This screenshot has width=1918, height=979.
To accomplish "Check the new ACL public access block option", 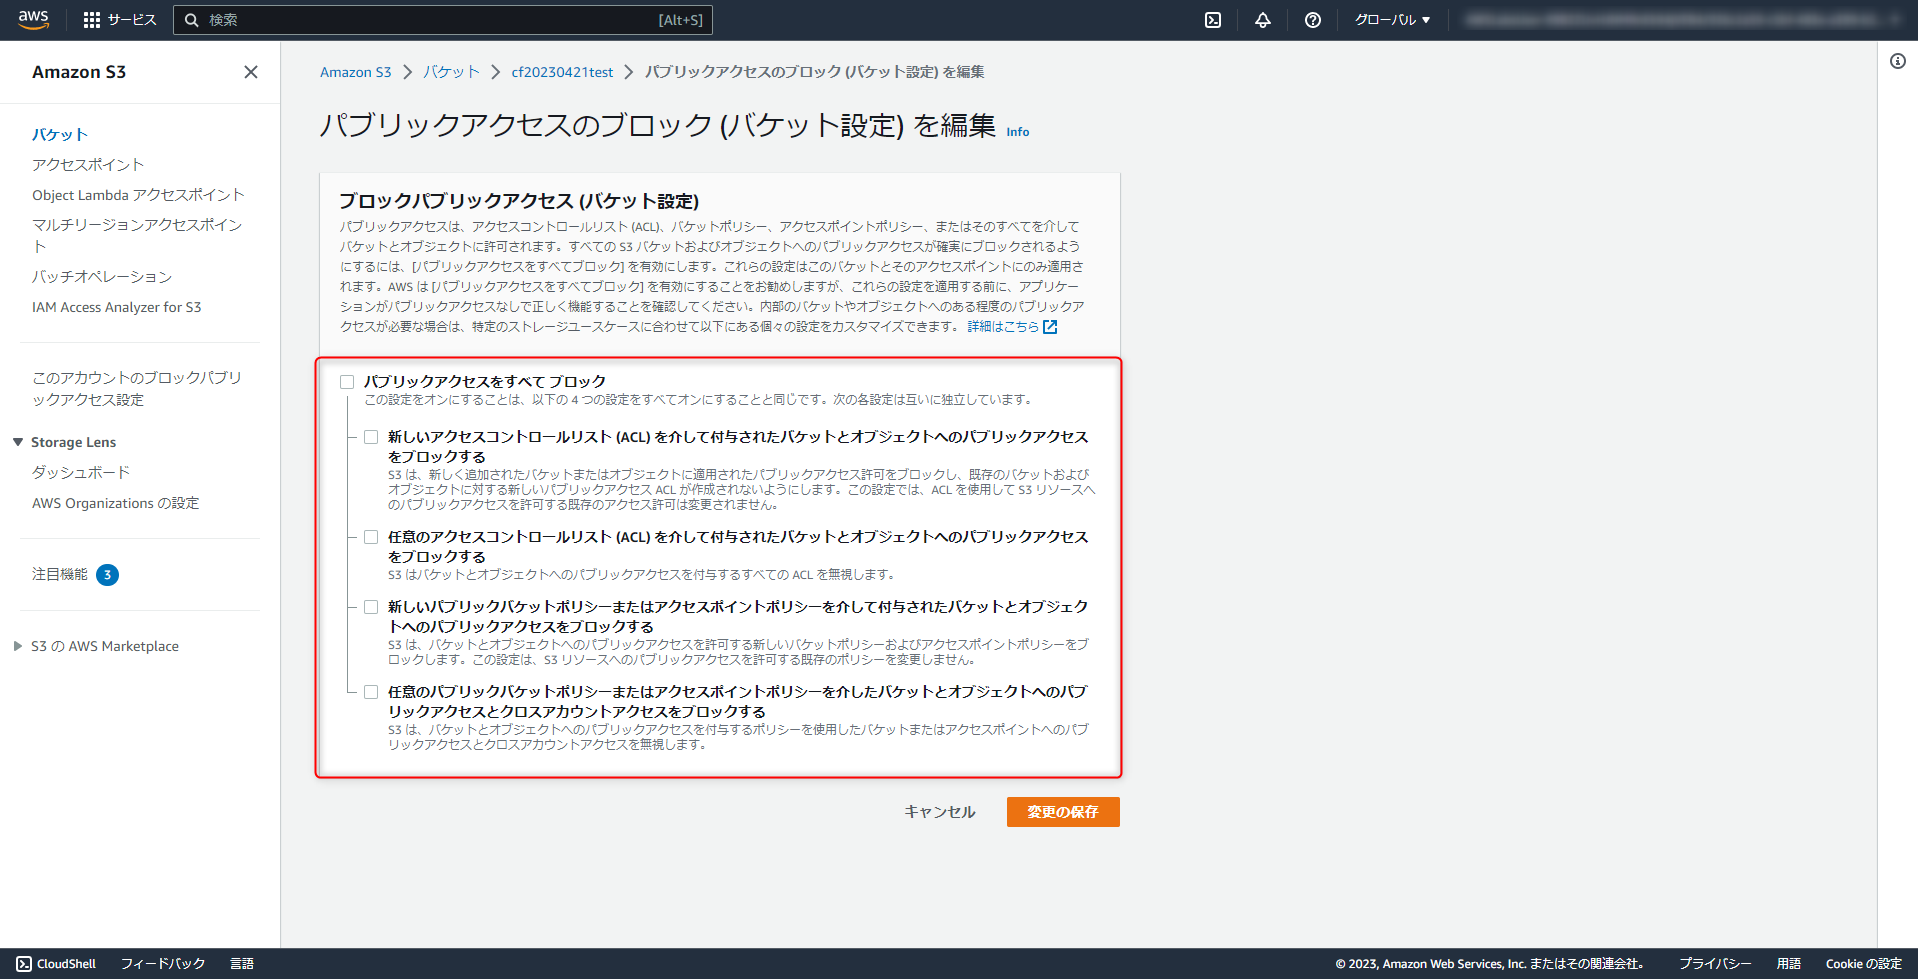I will point(370,436).
